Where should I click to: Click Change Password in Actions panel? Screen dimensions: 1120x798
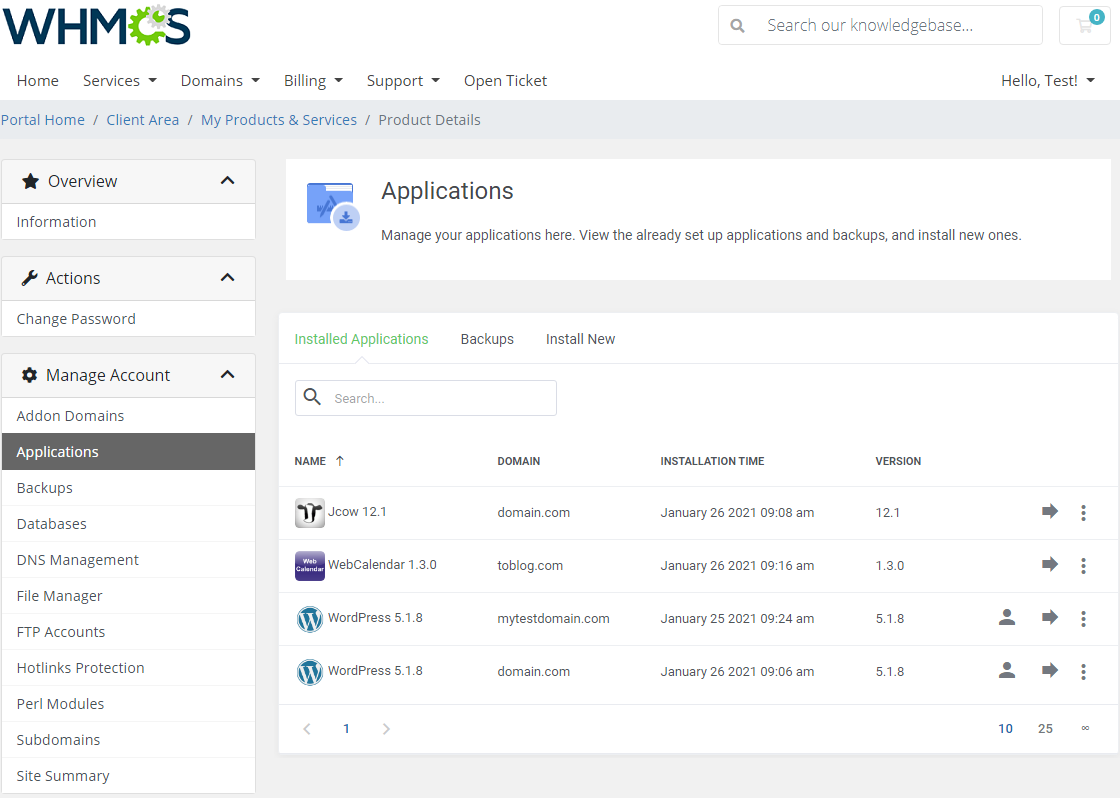coord(129,319)
